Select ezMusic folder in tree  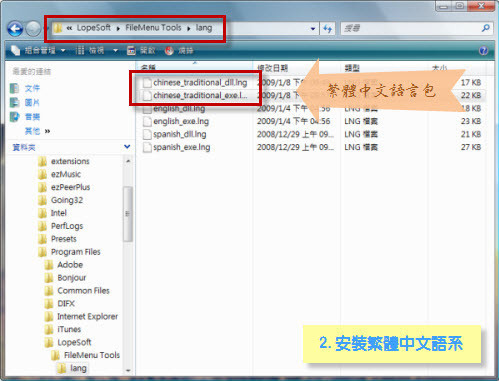click(66, 174)
